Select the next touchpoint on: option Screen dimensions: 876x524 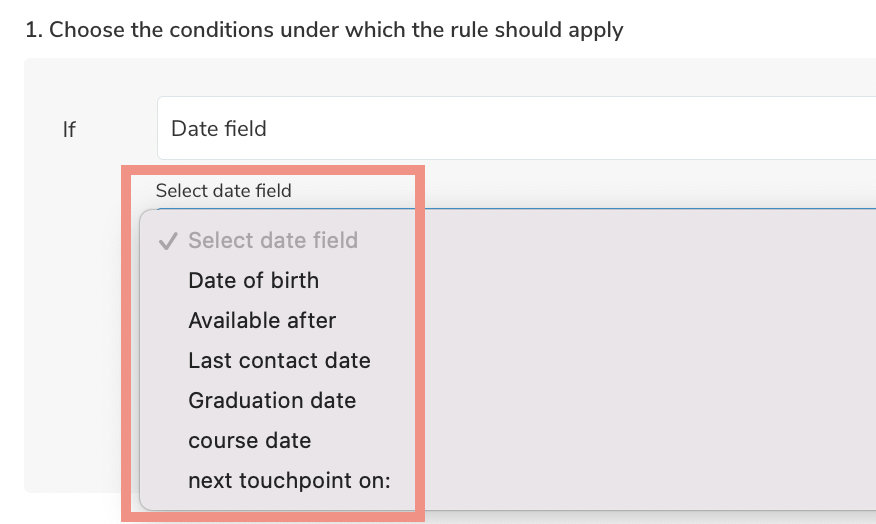(x=289, y=481)
